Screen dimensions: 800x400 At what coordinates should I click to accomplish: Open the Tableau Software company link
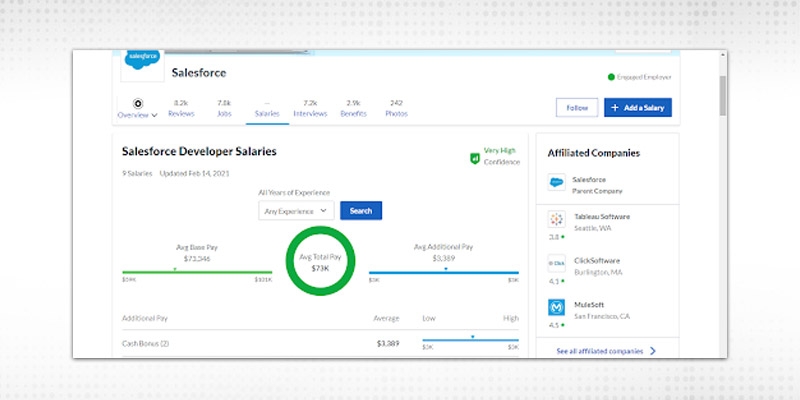[602, 216]
